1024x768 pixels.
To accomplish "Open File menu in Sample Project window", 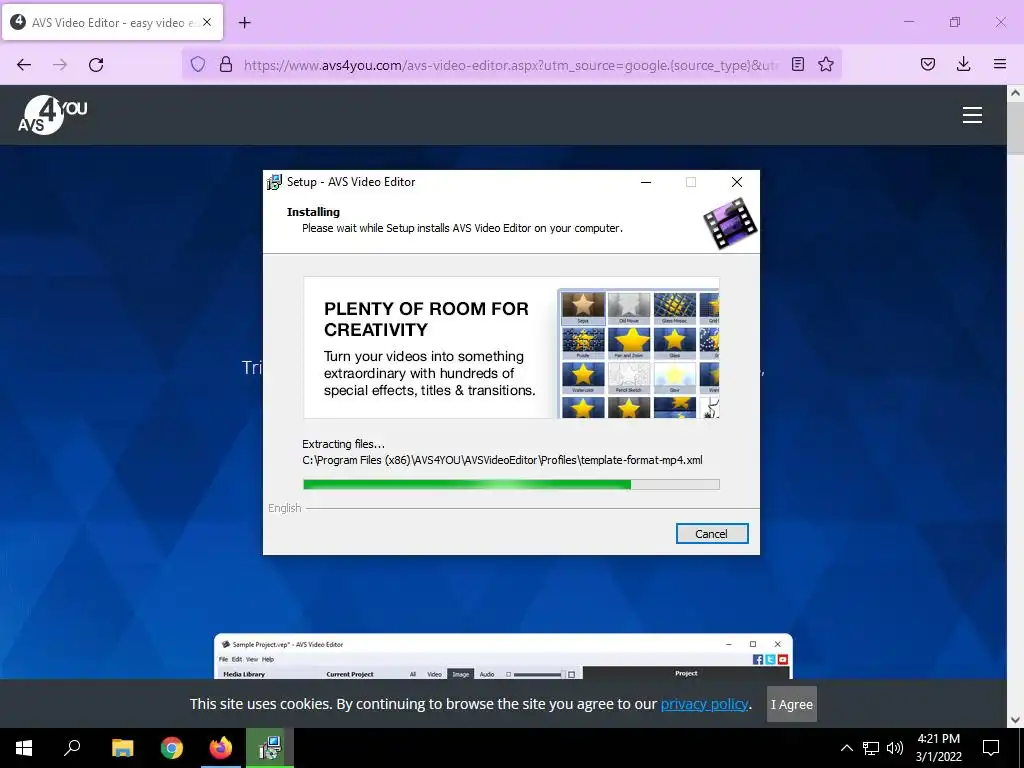I will [x=223, y=660].
